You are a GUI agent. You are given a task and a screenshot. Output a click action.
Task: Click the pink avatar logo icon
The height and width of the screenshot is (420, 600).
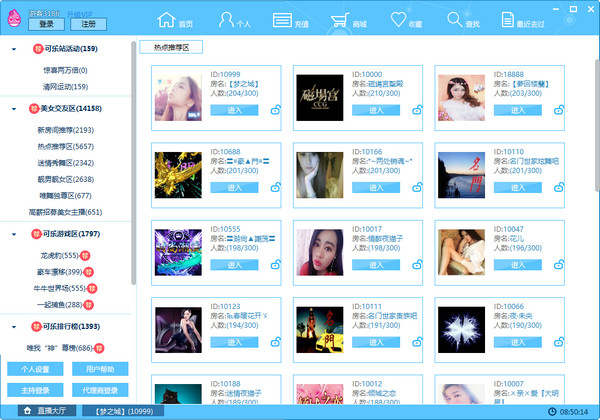click(17, 17)
